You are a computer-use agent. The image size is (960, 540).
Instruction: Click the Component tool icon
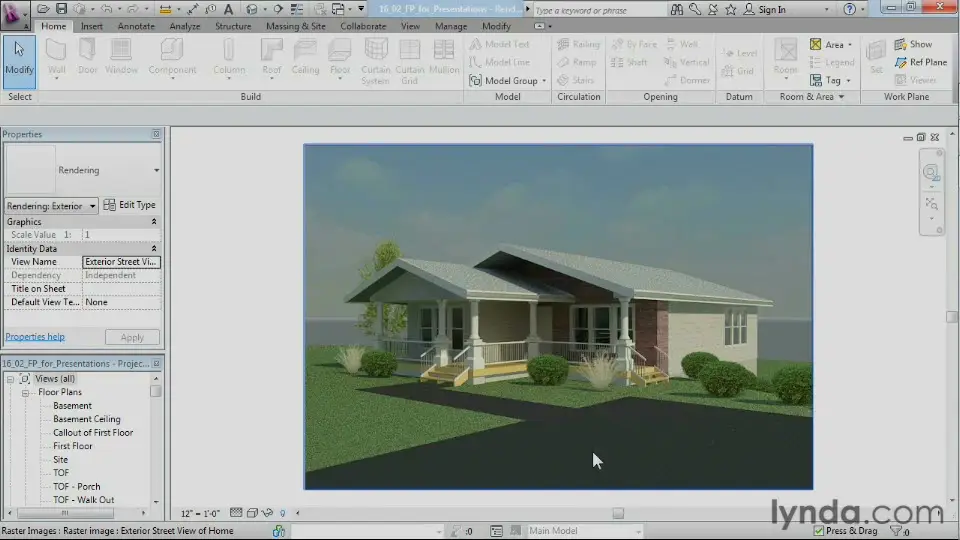172,50
